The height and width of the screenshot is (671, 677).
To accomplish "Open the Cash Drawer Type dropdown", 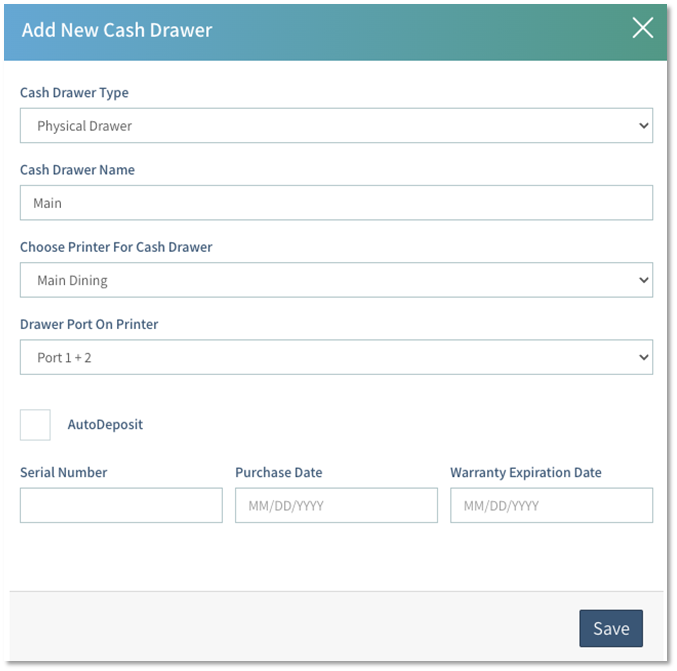I will point(336,126).
